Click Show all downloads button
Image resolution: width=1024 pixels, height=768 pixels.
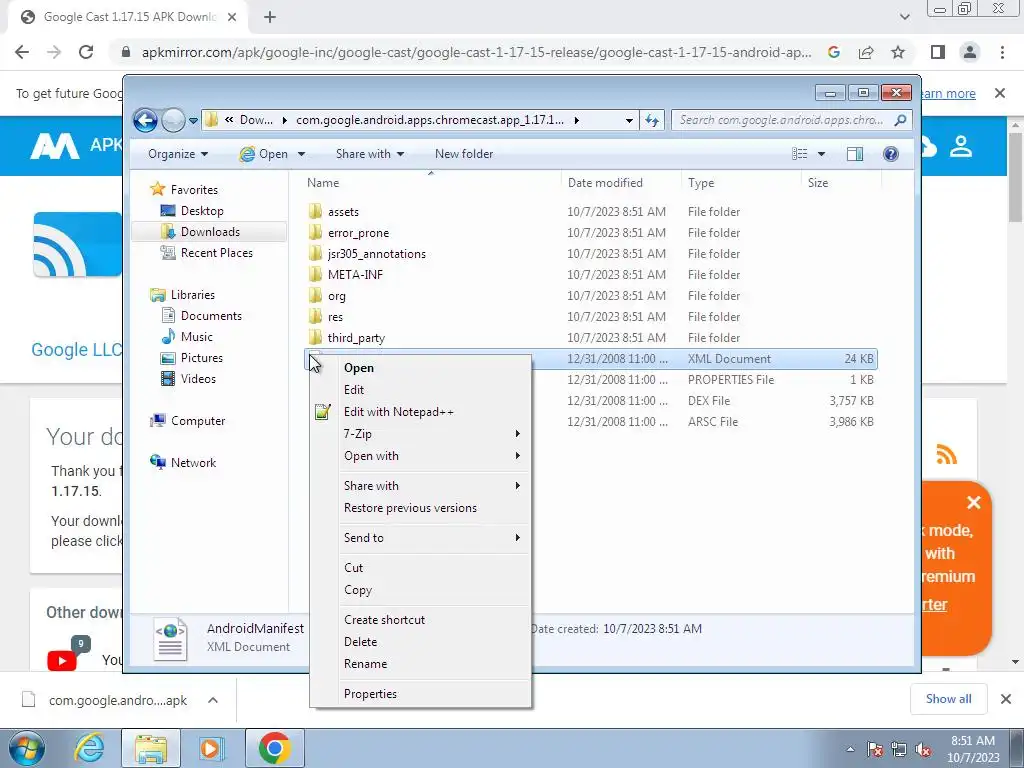coord(948,699)
